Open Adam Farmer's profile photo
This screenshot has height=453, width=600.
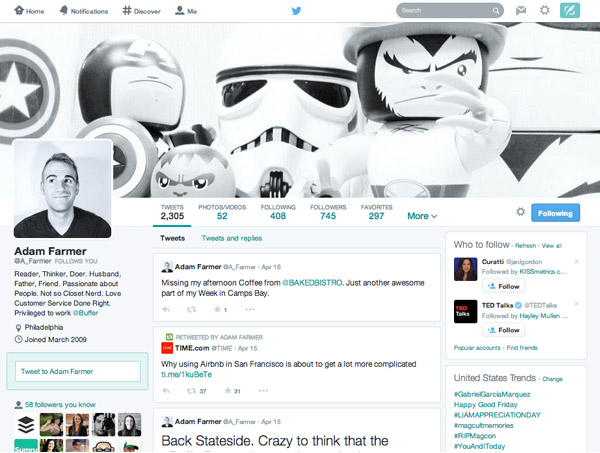click(x=63, y=189)
